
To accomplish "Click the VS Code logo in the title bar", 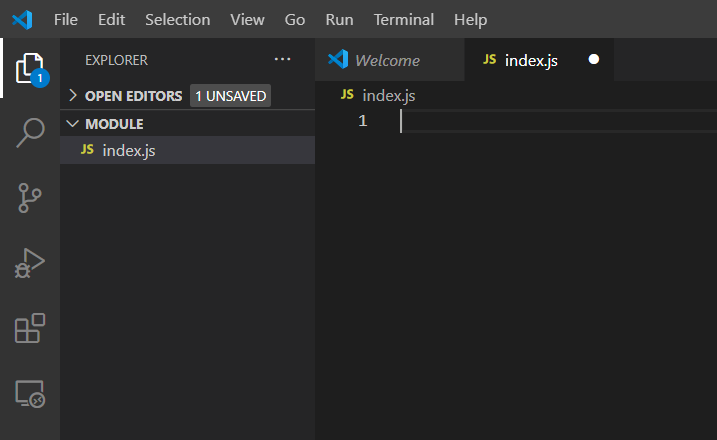I will 23,19.
